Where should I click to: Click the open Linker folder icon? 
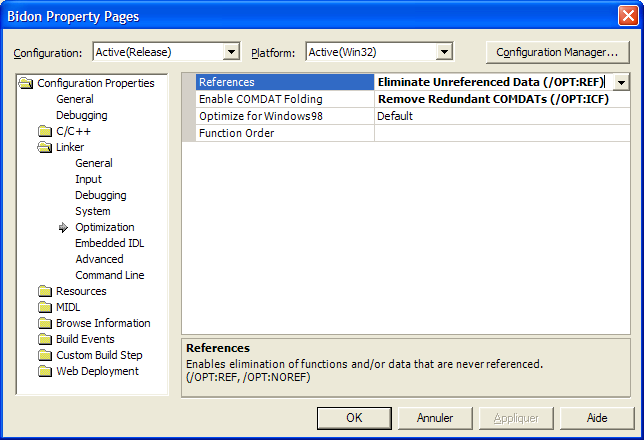coord(45,147)
